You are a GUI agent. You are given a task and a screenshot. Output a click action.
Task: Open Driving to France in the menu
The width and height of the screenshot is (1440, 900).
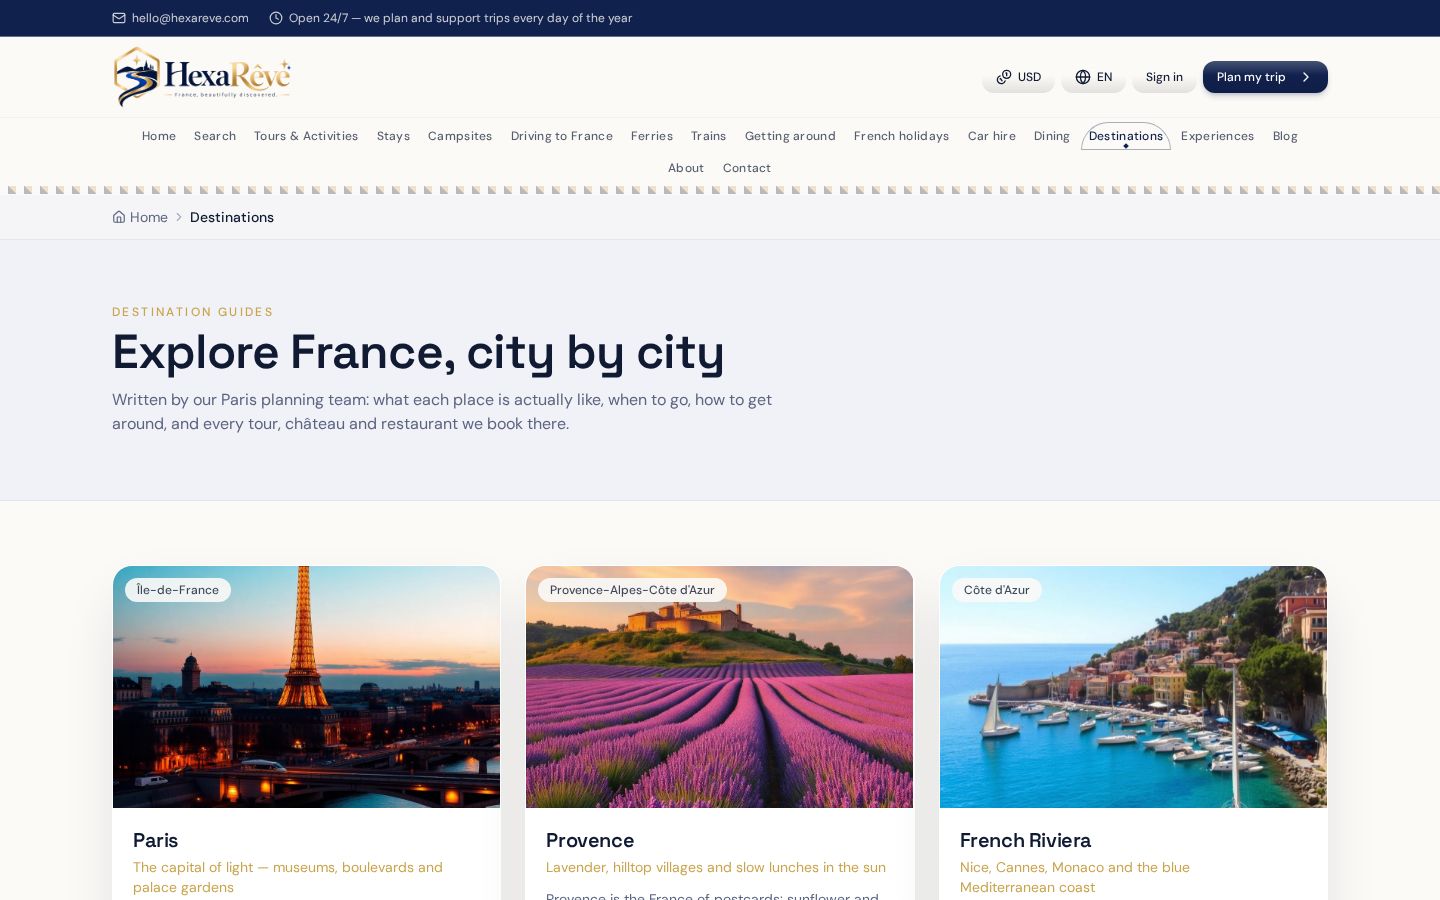[x=562, y=136]
